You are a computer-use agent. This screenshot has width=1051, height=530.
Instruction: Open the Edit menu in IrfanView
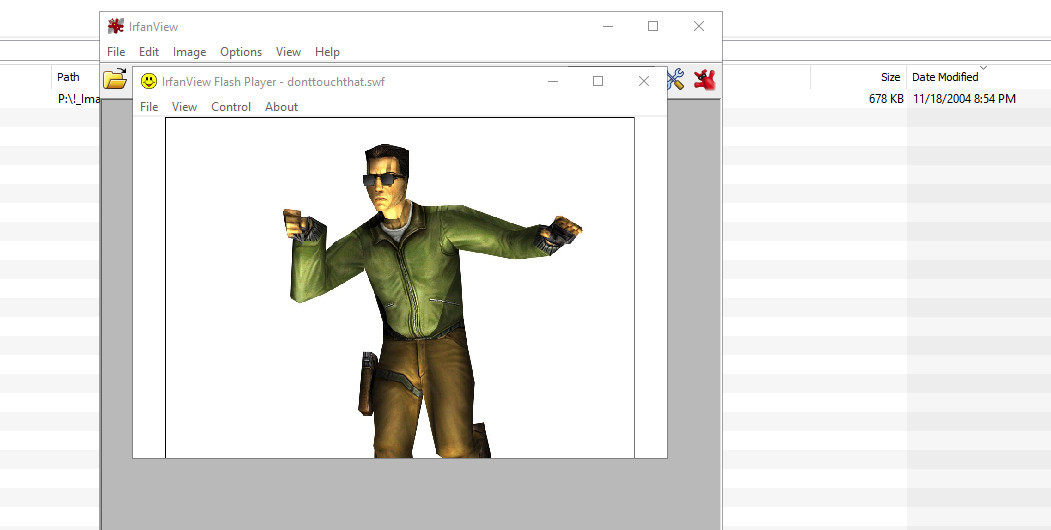click(x=149, y=52)
